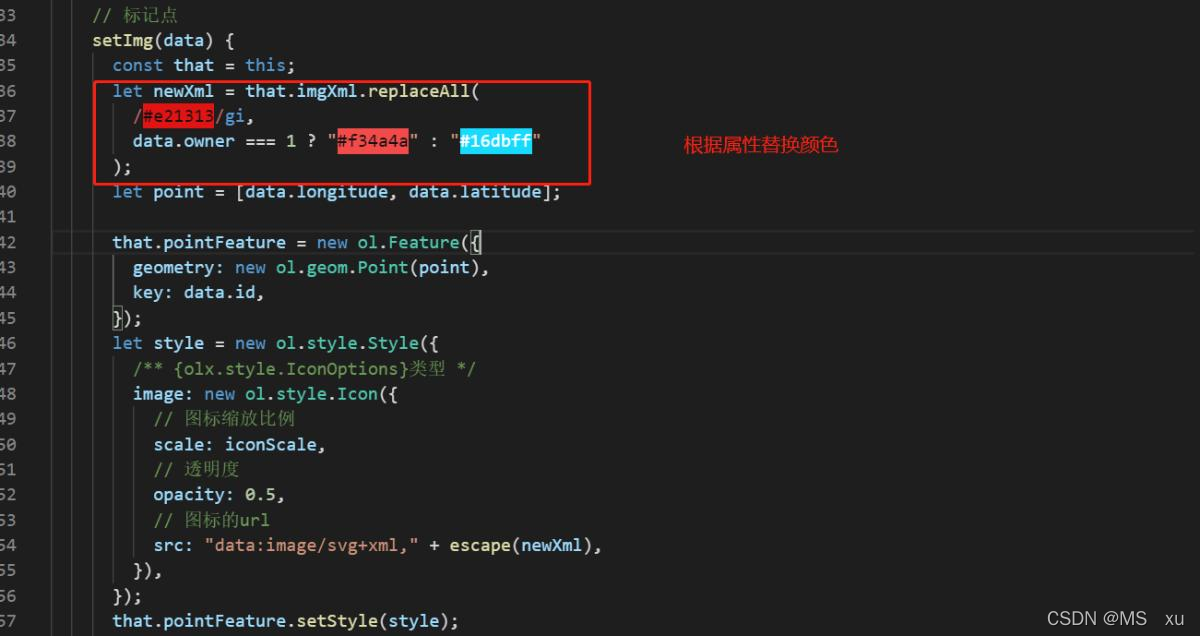Click the "geometry: new ol.geom.Point(point)" line
Image resolution: width=1200 pixels, height=636 pixels.
click(x=311, y=268)
